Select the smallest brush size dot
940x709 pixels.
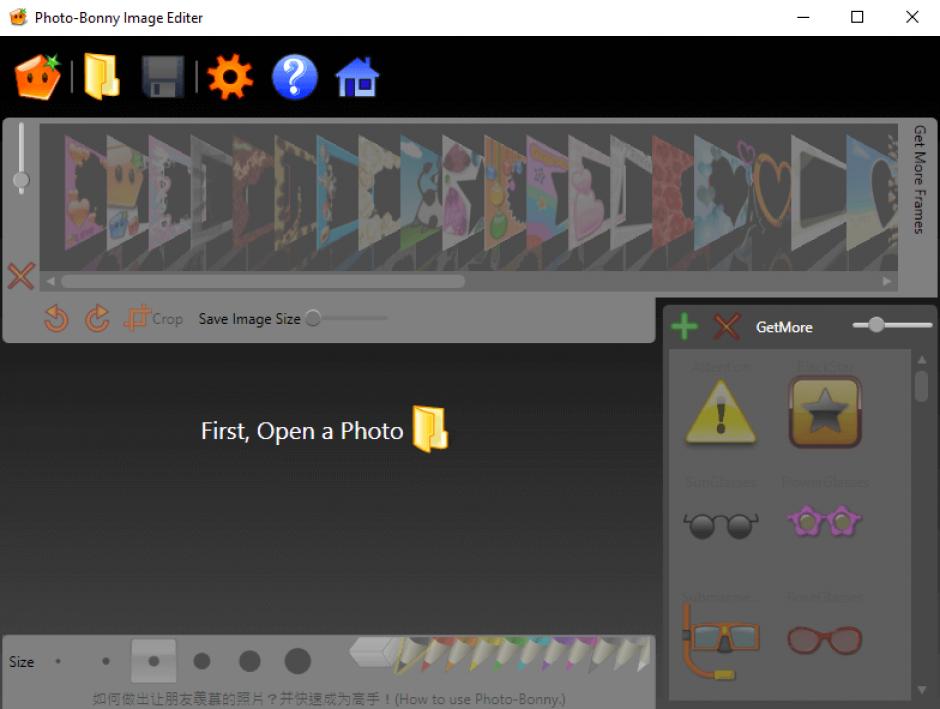58,662
